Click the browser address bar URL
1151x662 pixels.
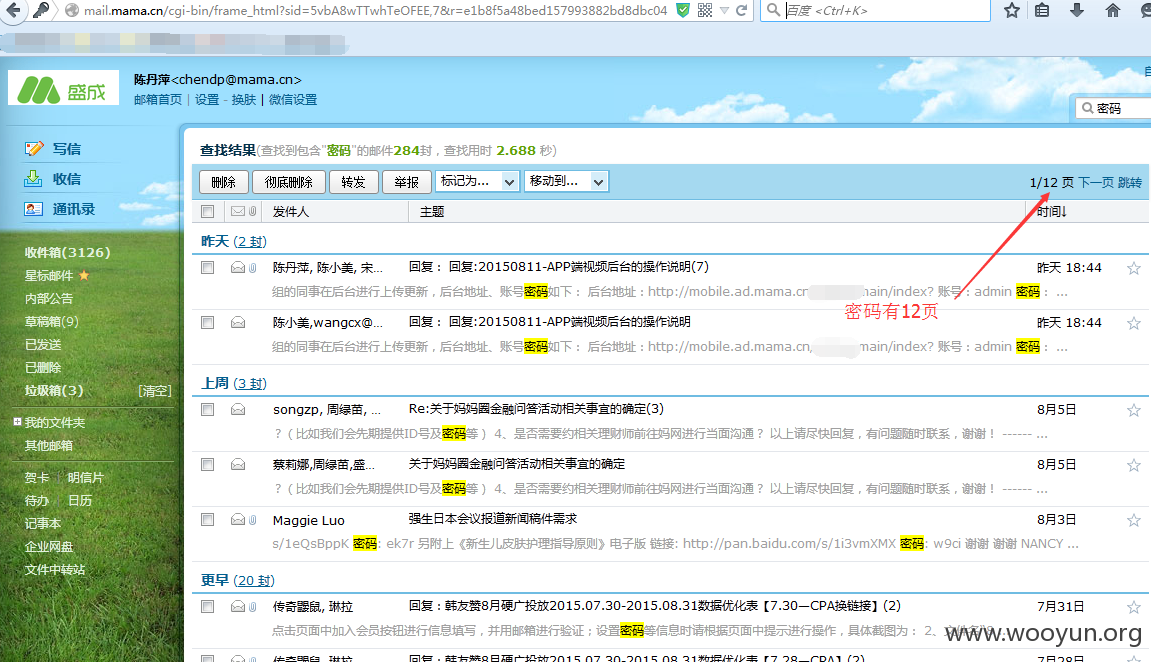coord(375,10)
